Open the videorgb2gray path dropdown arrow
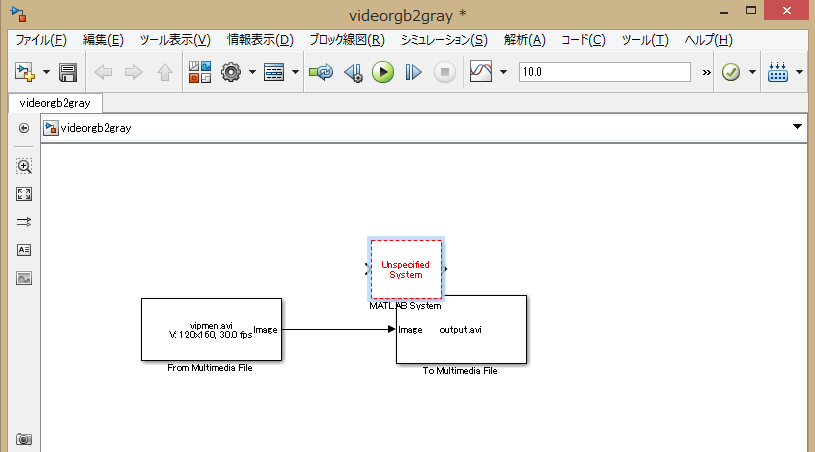This screenshot has width=815, height=452. [x=797, y=127]
